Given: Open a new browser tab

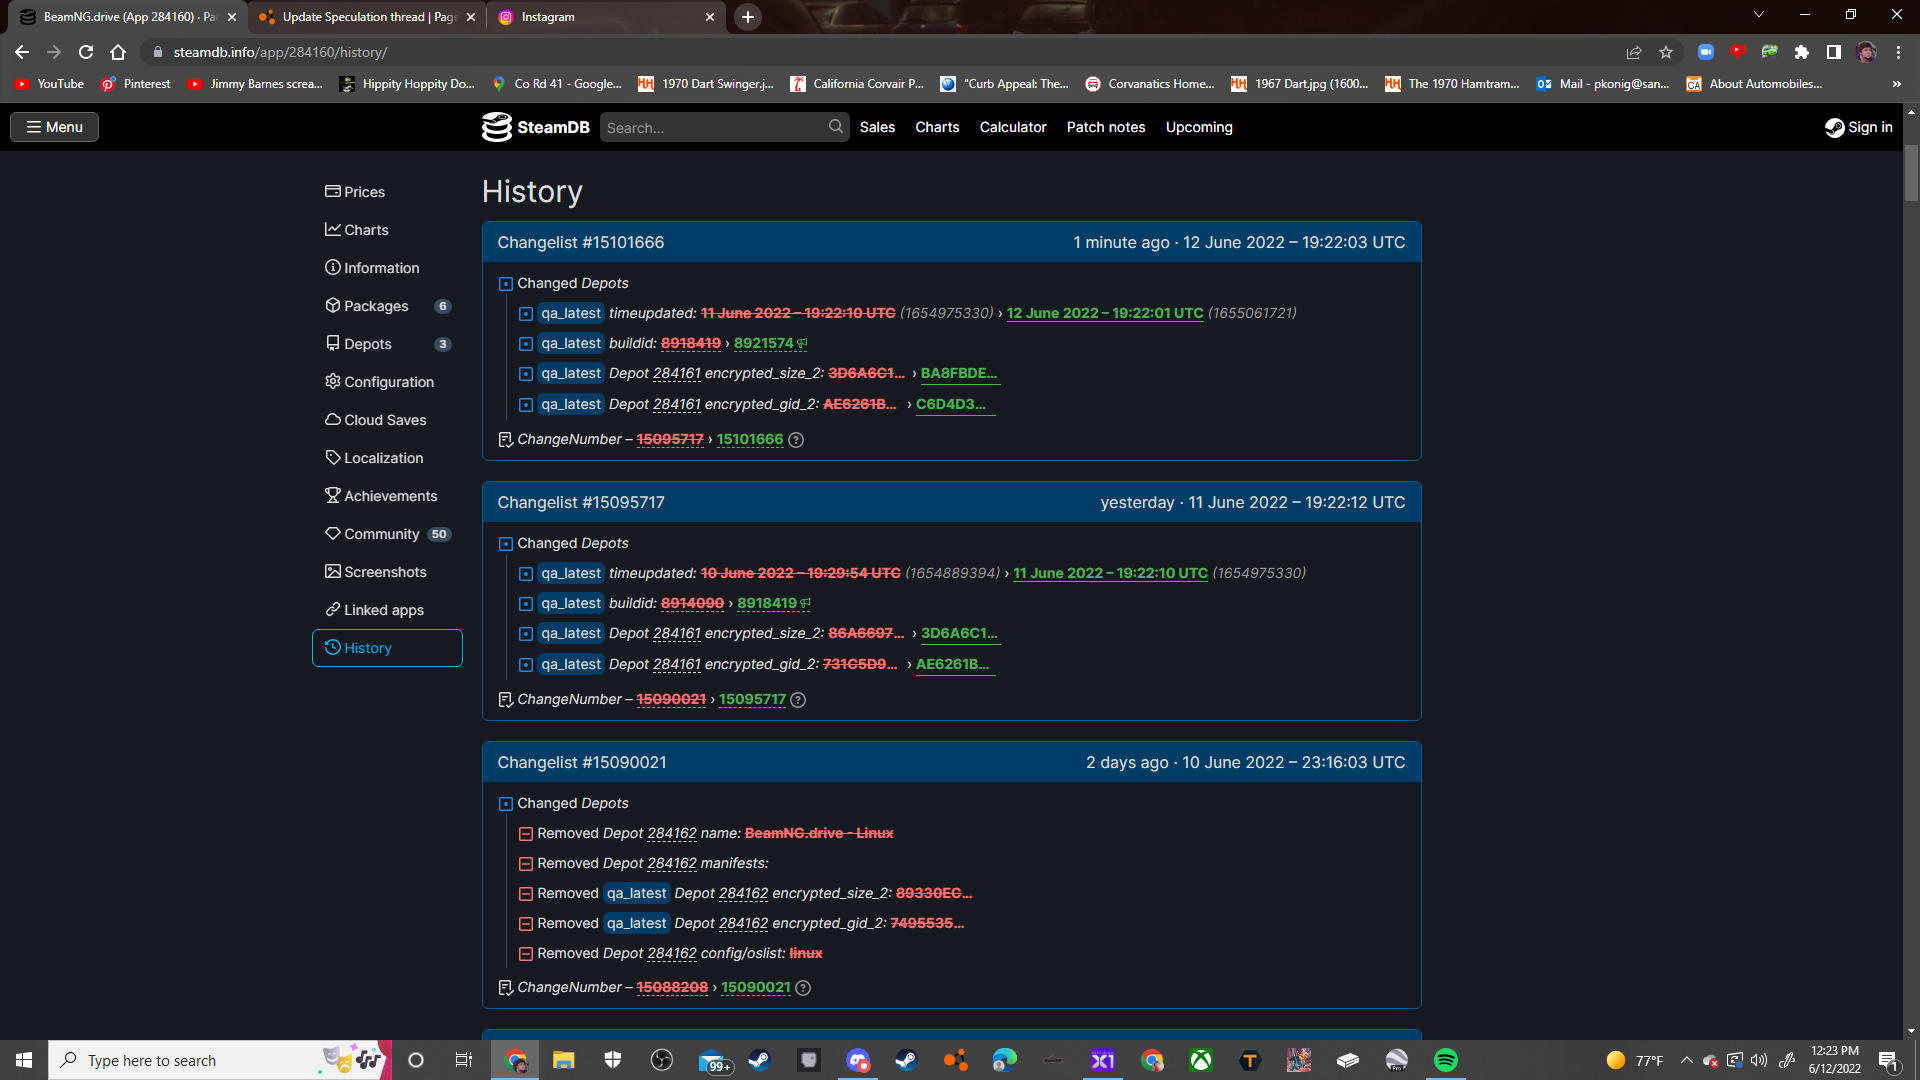Looking at the screenshot, I should coord(747,17).
